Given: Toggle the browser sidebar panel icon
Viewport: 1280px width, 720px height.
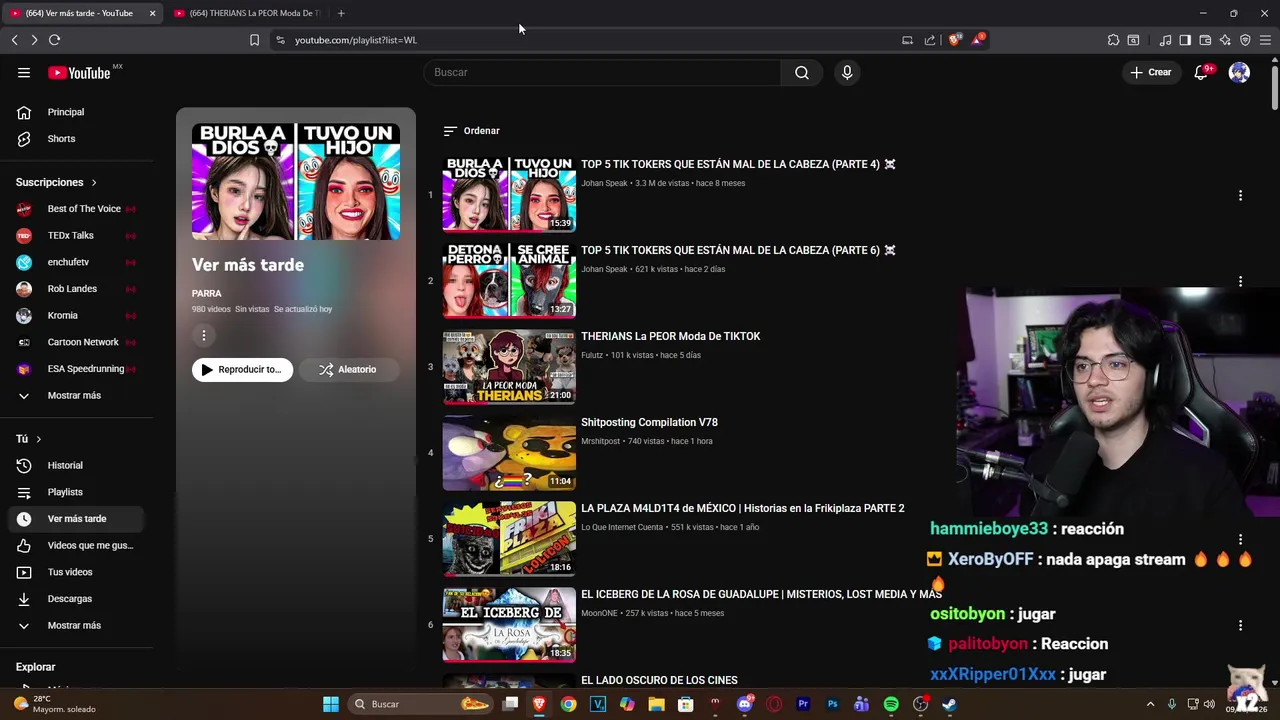Looking at the screenshot, I should (x=1185, y=40).
